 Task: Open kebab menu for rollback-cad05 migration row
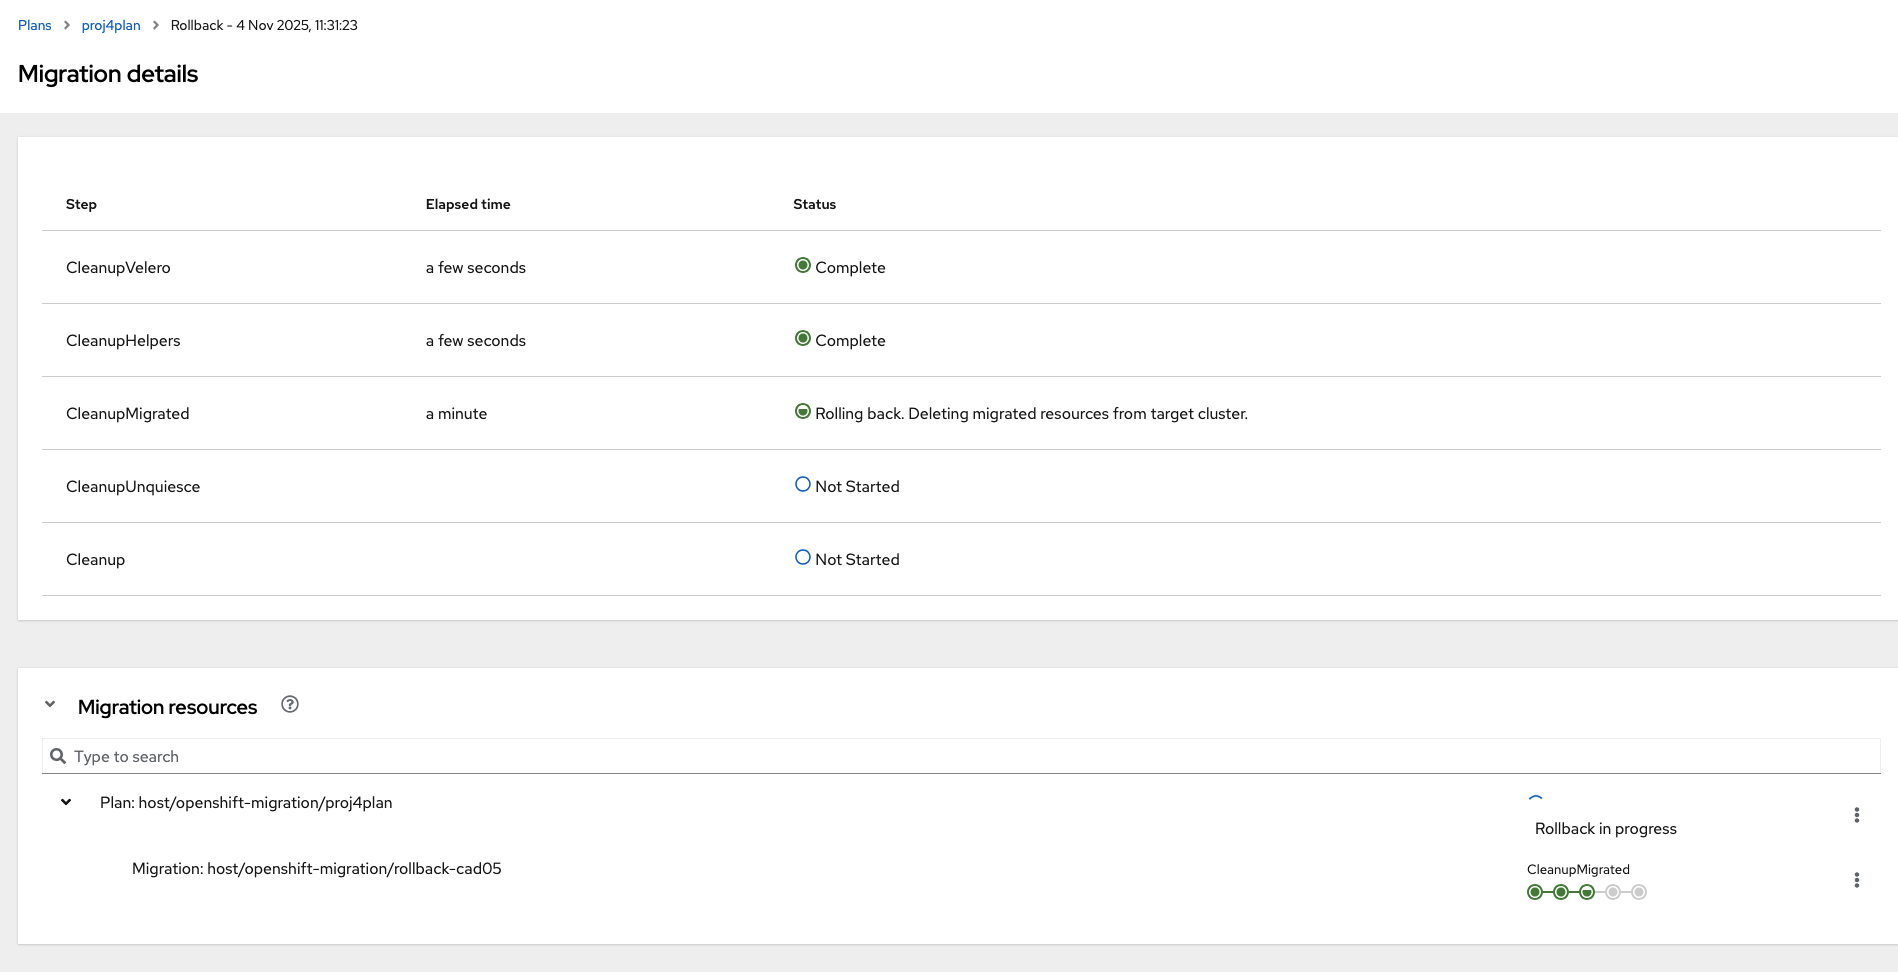tap(1856, 880)
